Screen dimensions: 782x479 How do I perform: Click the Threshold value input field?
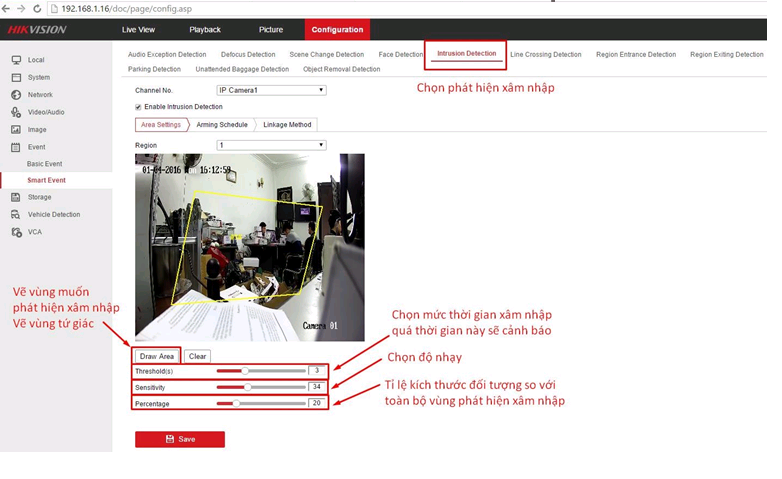tap(317, 370)
